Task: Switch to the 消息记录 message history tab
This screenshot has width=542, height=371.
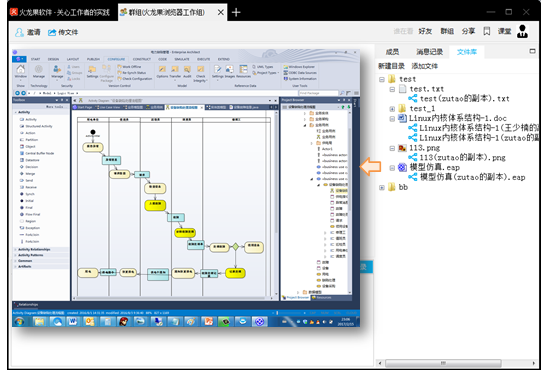Action: tap(429, 52)
